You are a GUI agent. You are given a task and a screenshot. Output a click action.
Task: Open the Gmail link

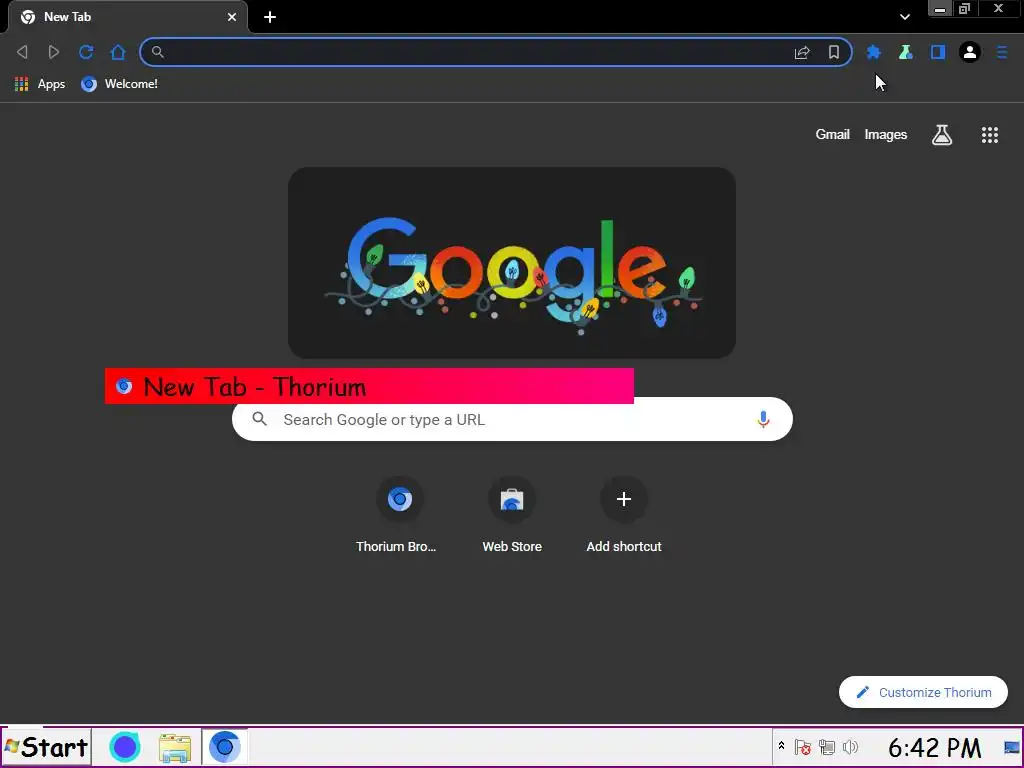point(832,135)
